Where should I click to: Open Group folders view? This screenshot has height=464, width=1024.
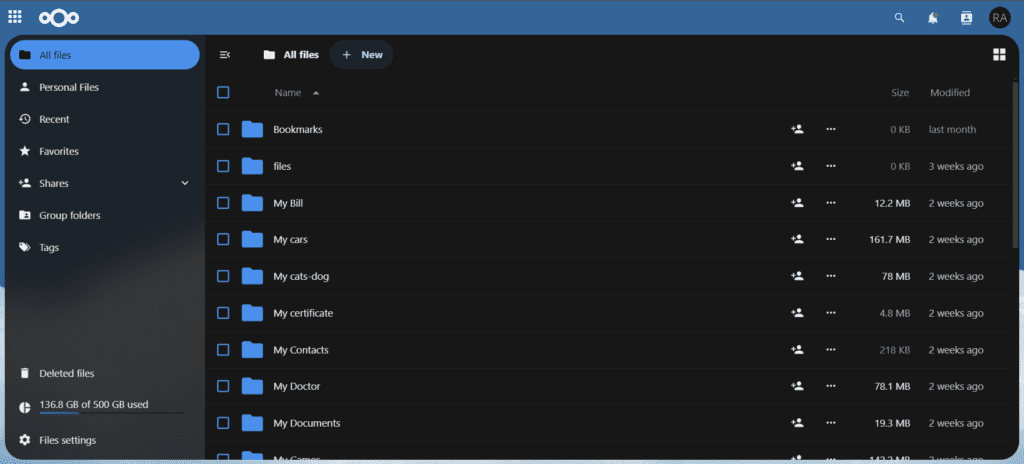click(104, 215)
